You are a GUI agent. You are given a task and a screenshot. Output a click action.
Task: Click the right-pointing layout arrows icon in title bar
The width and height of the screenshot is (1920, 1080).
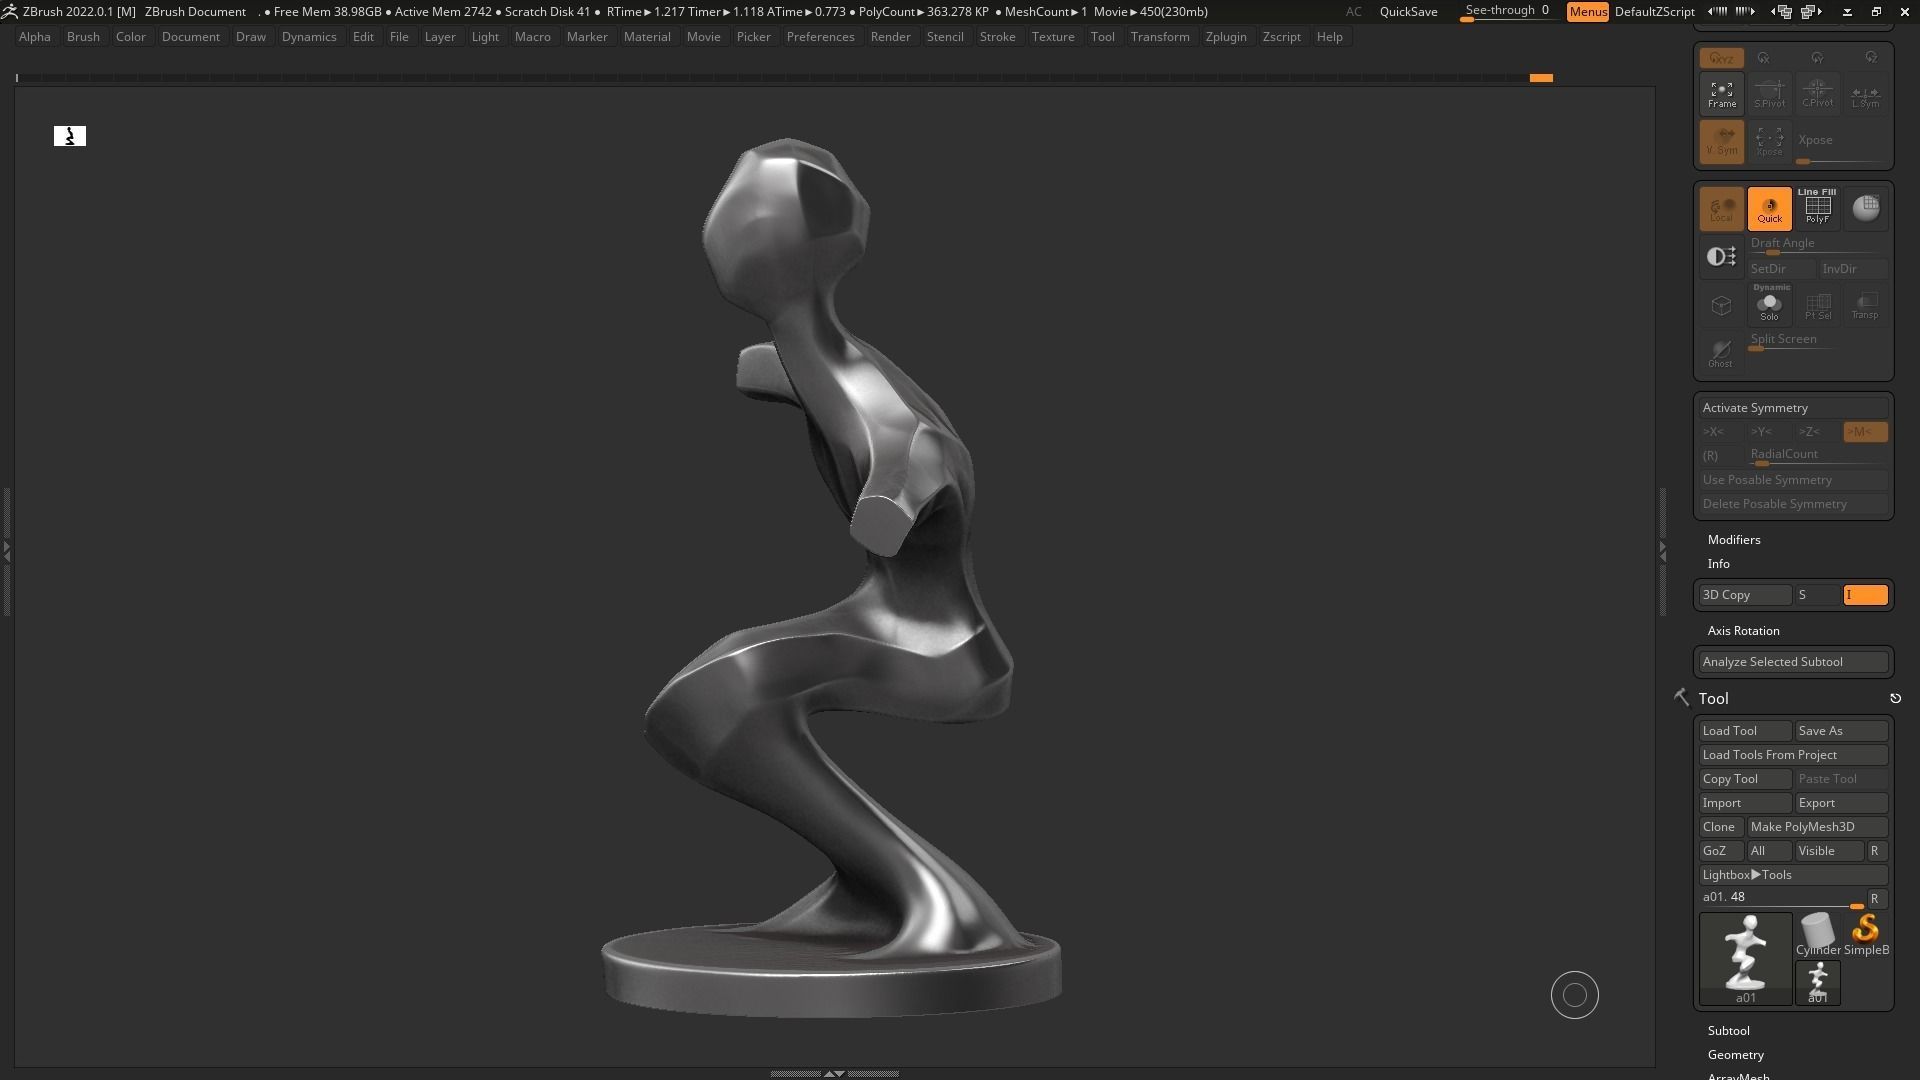(x=1745, y=12)
